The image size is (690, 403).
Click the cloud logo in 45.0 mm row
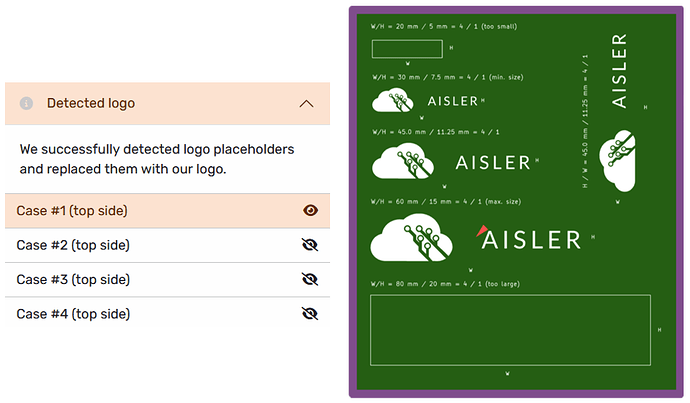(403, 161)
